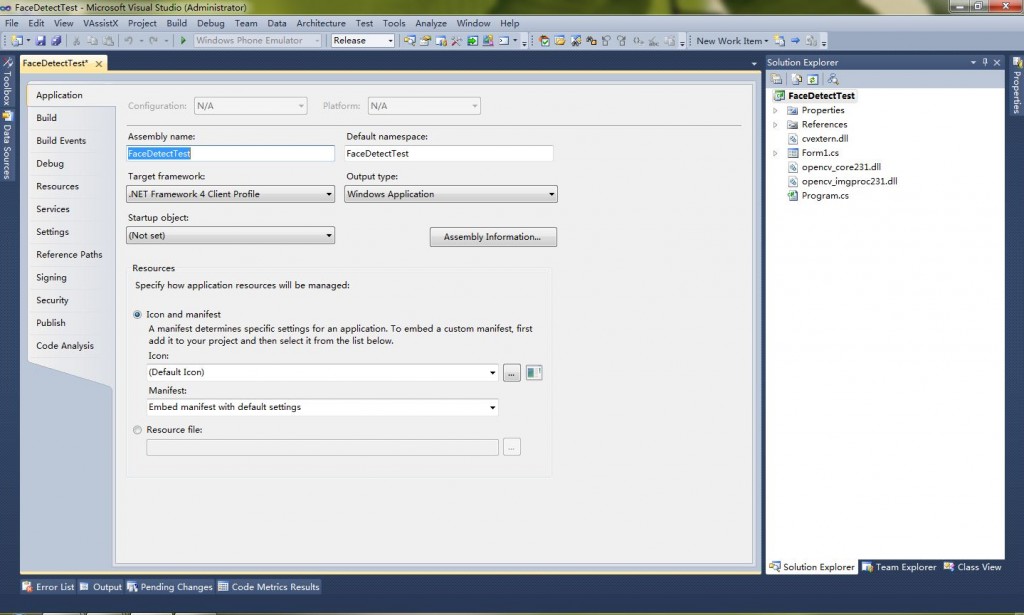
Task: Open the collapsed Data Sources side panel
Action: tap(7, 145)
